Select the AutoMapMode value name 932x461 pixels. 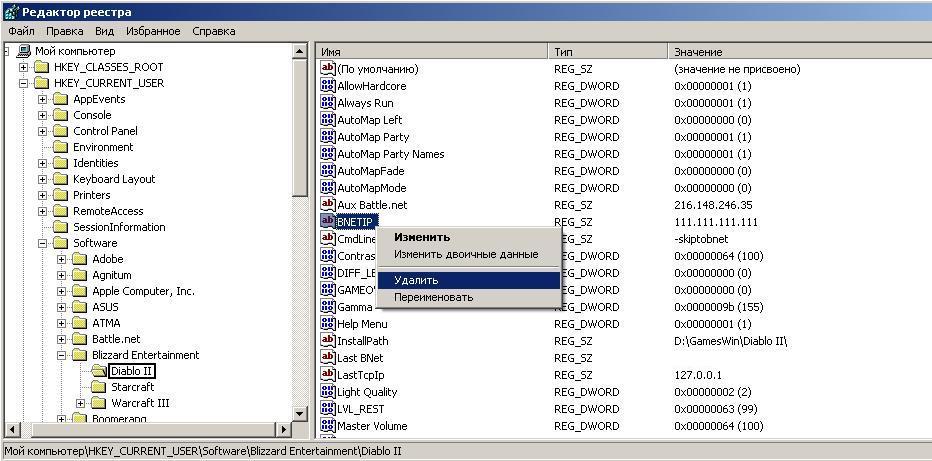tap(371, 188)
